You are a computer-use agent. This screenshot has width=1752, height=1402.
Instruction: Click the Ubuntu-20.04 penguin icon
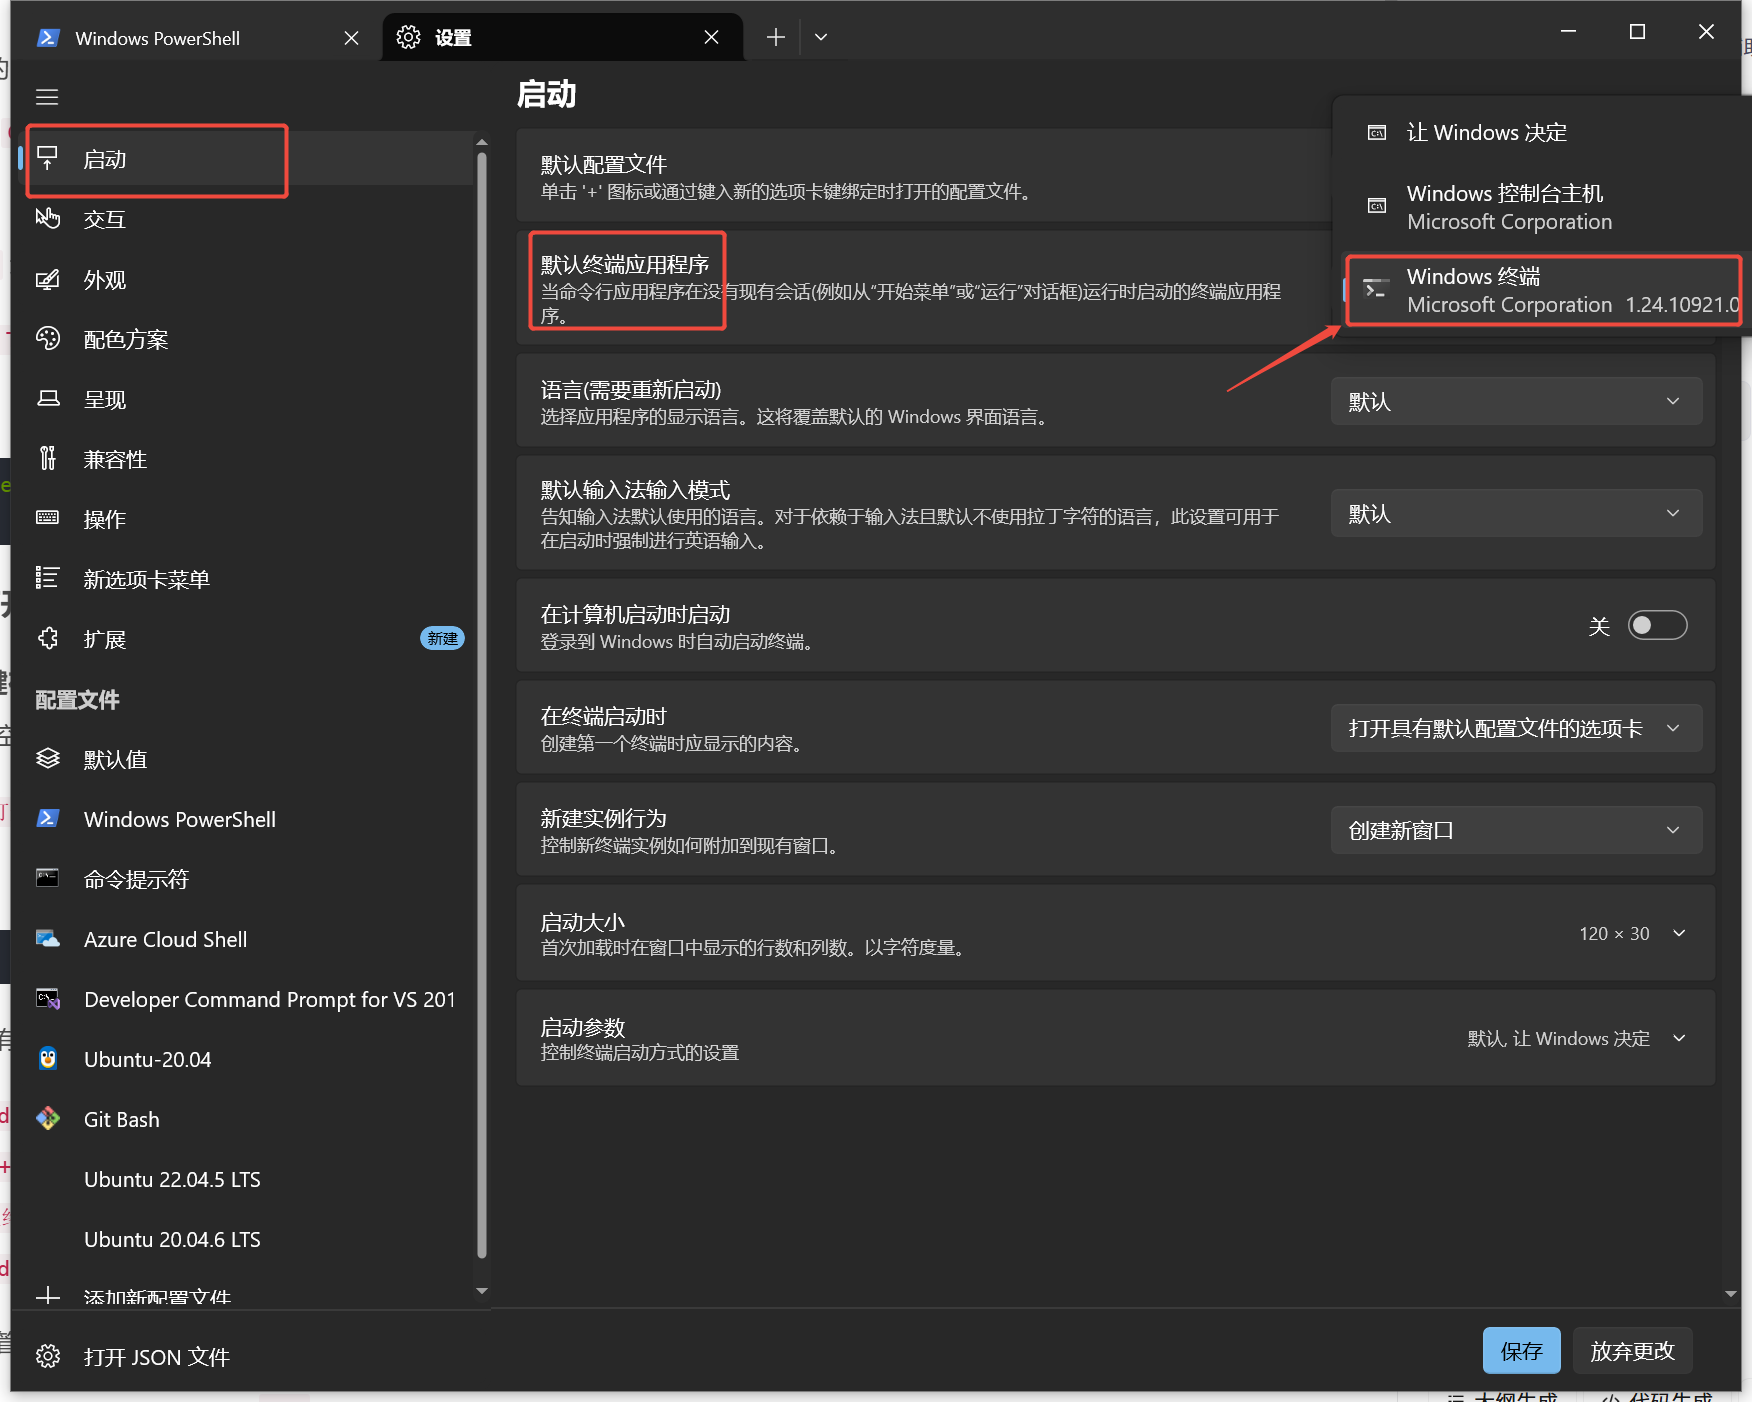point(47,1059)
